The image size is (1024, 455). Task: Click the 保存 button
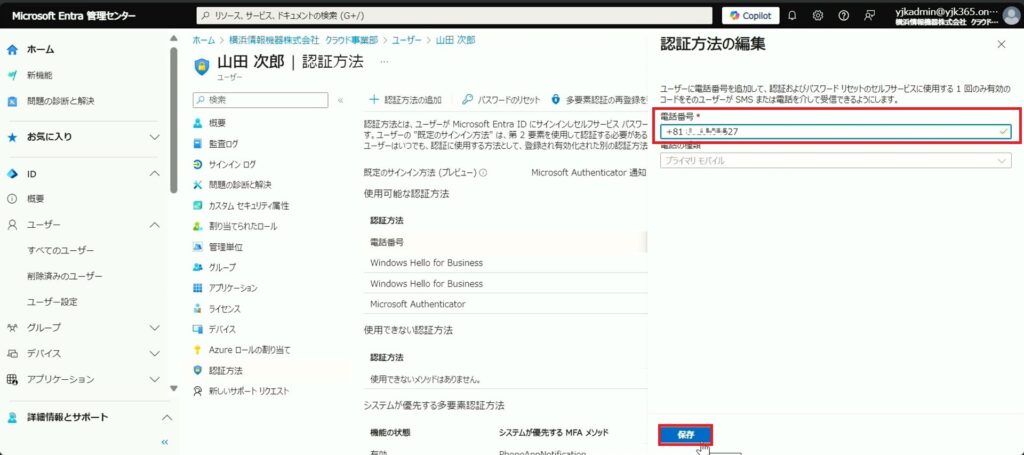pos(685,435)
